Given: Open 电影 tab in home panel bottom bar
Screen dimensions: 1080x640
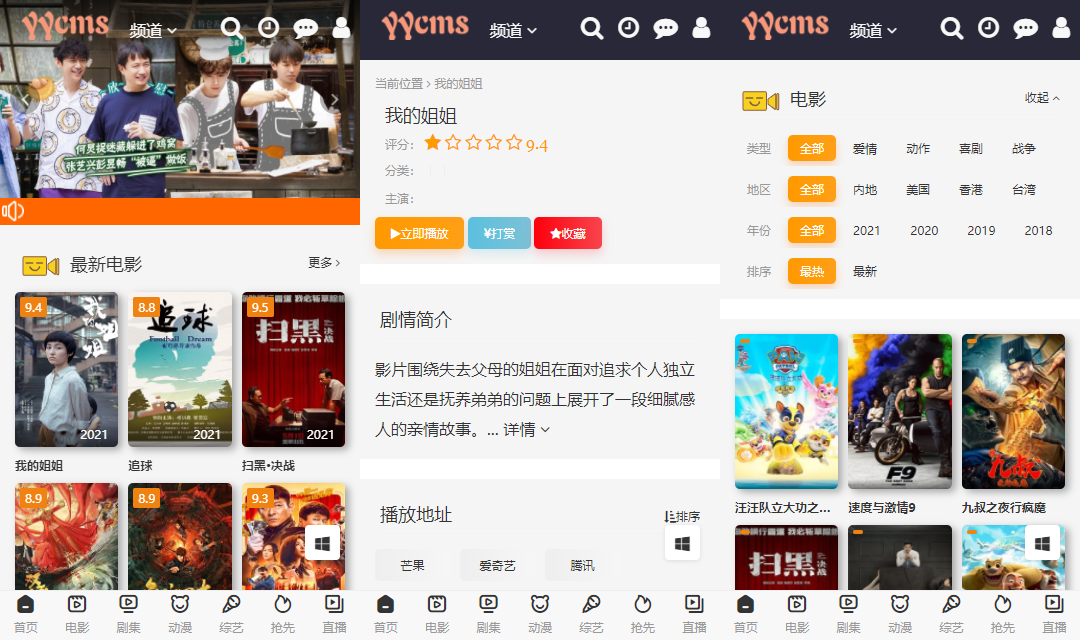Looking at the screenshot, I should 77,614.
